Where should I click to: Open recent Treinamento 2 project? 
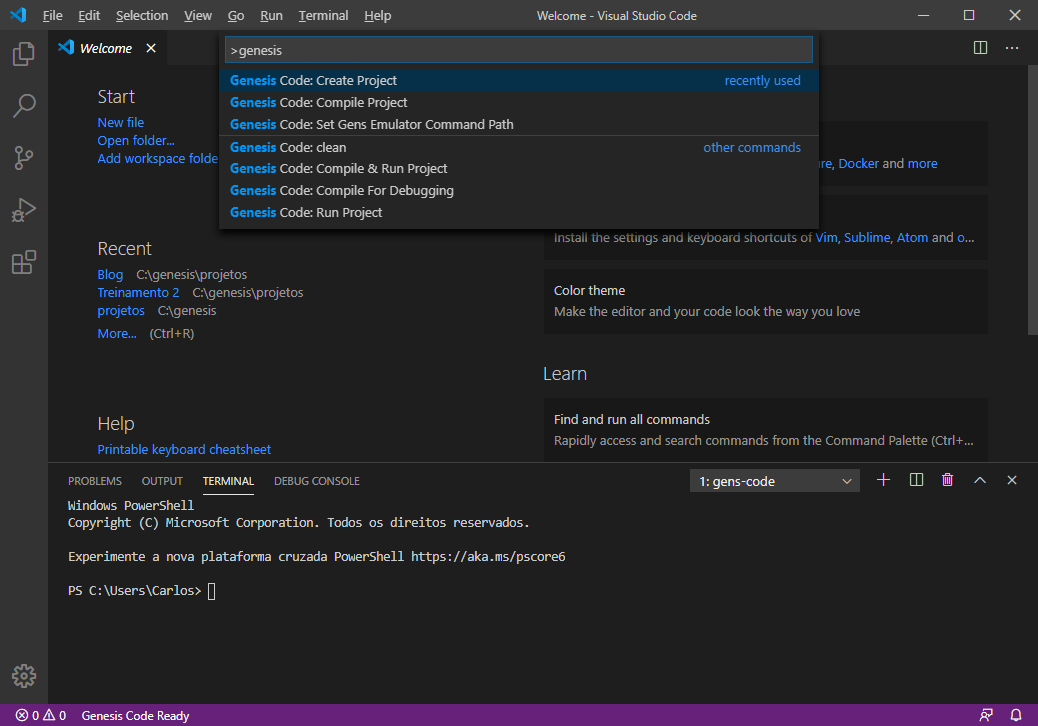tap(138, 293)
